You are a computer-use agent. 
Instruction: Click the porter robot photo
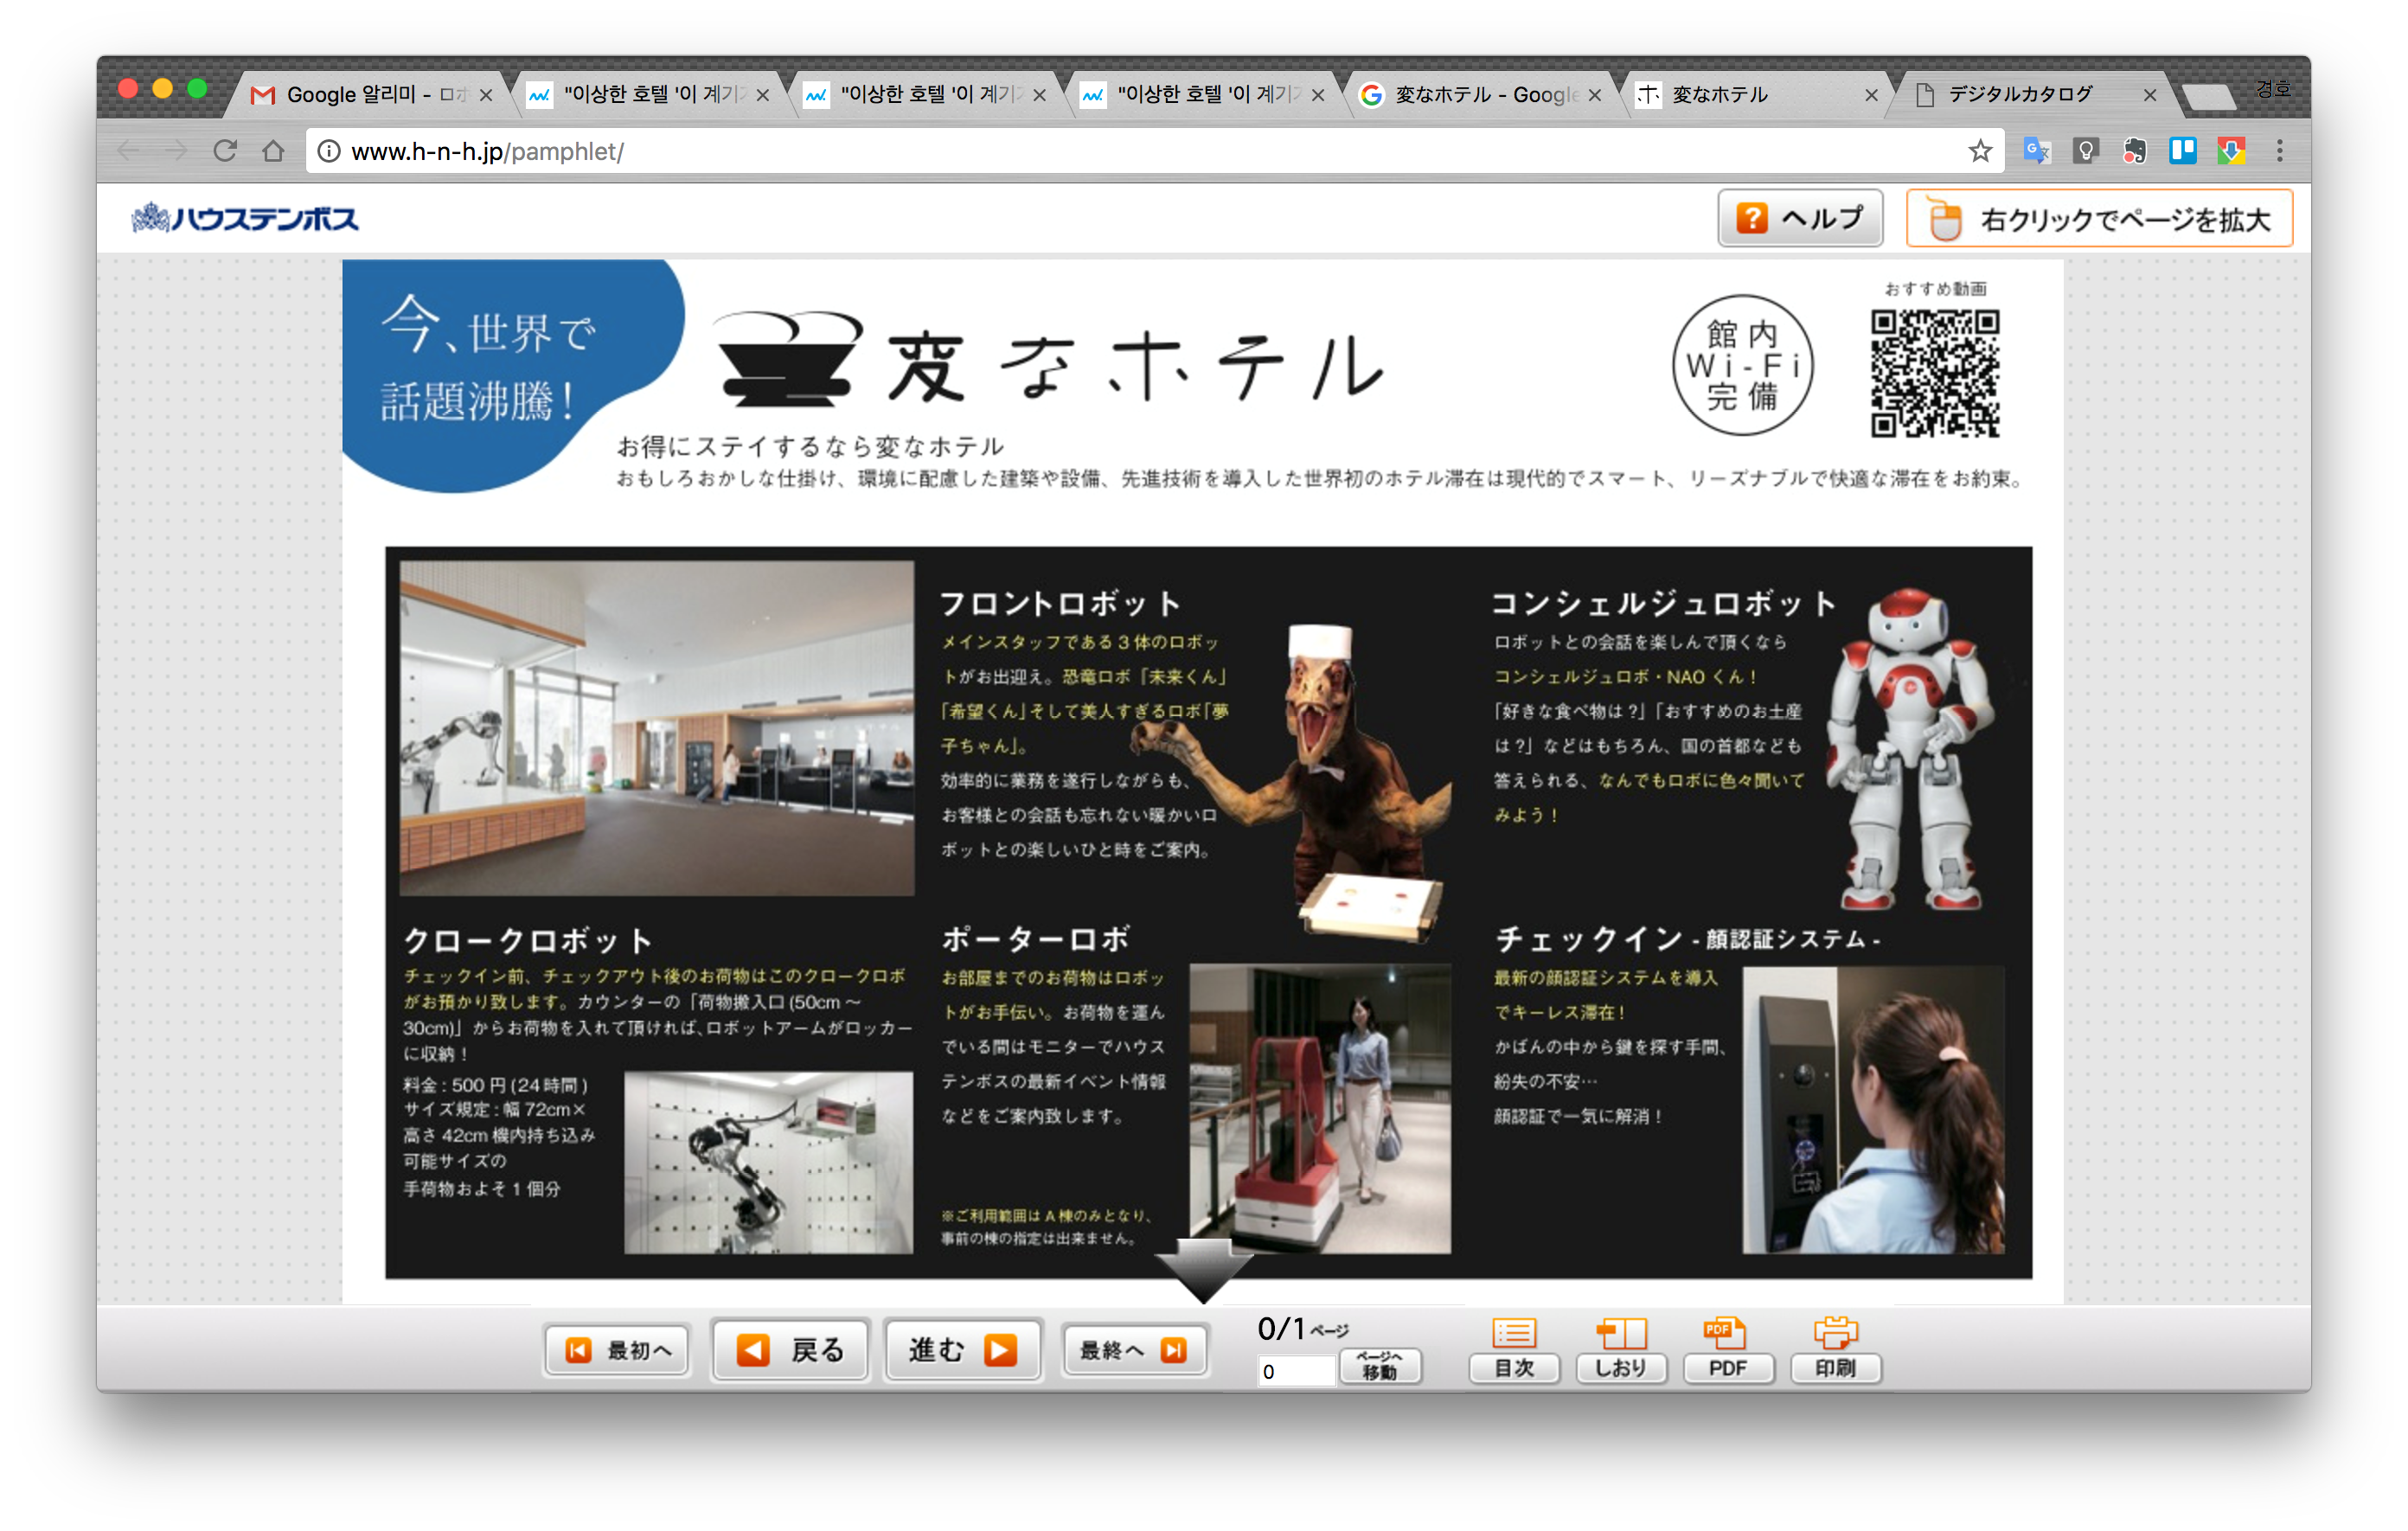click(1320, 1108)
